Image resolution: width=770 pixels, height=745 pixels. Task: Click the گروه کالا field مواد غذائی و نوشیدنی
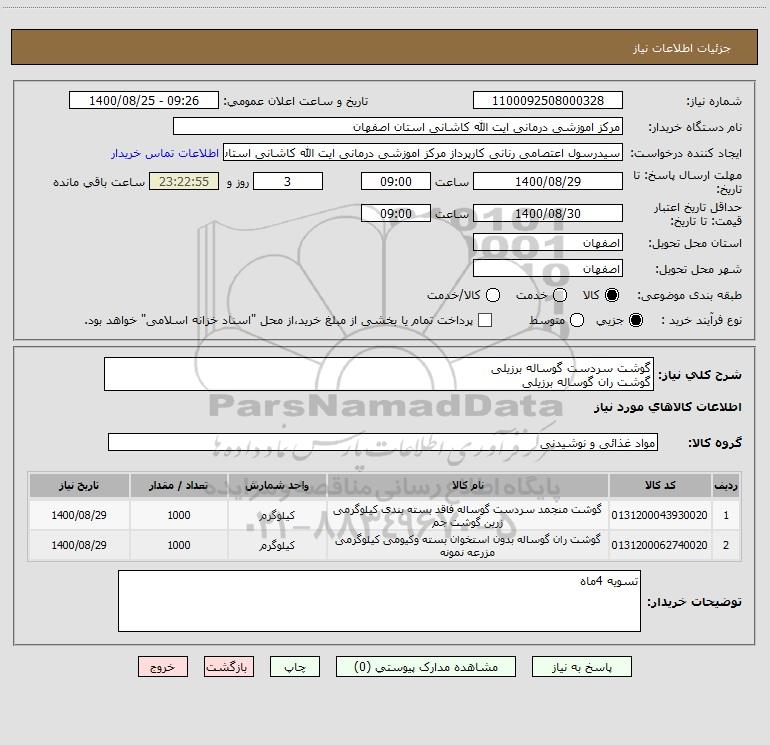pyautogui.click(x=383, y=442)
